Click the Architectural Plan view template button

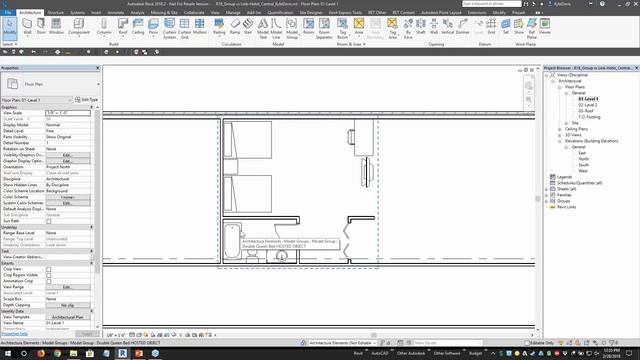tap(68, 317)
